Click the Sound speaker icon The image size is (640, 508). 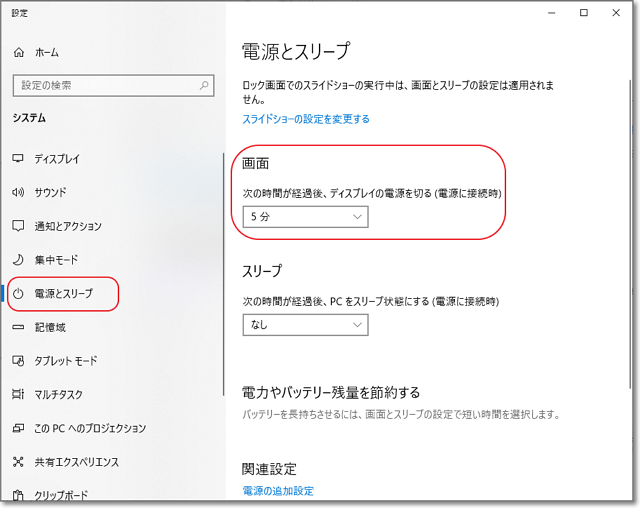18,192
